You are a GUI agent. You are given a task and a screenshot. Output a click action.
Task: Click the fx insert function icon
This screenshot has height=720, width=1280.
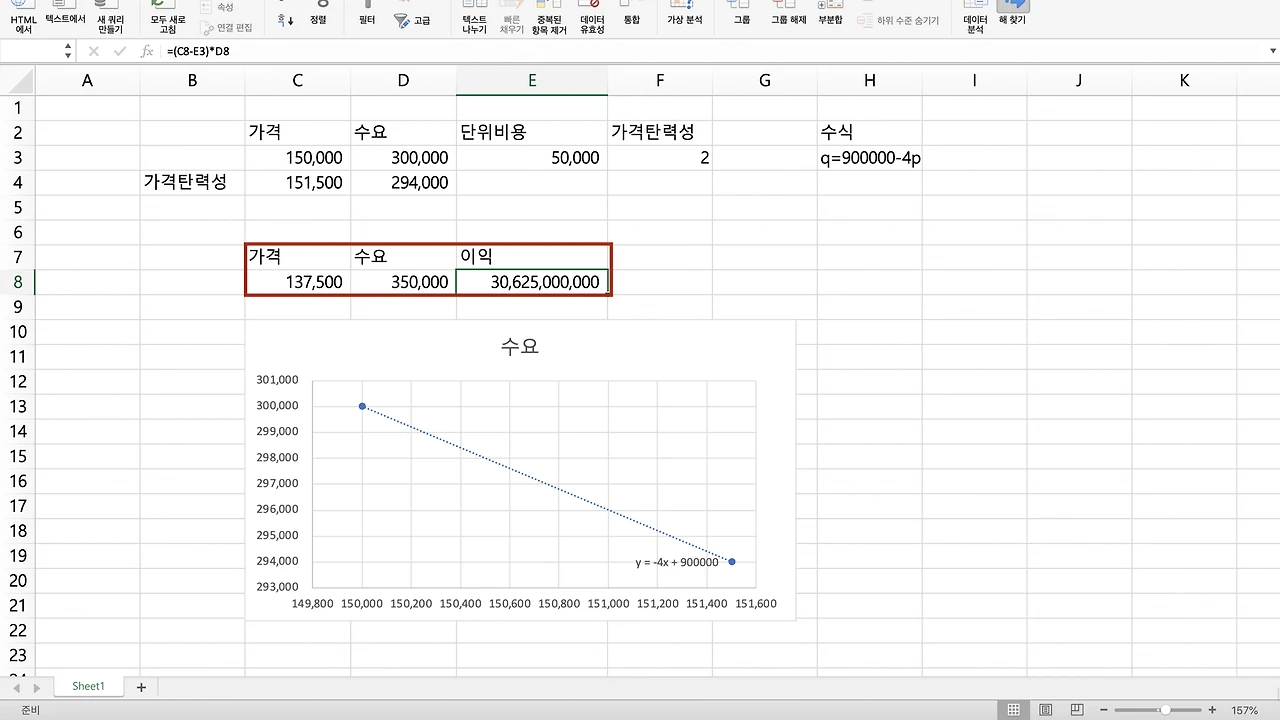pos(147,51)
